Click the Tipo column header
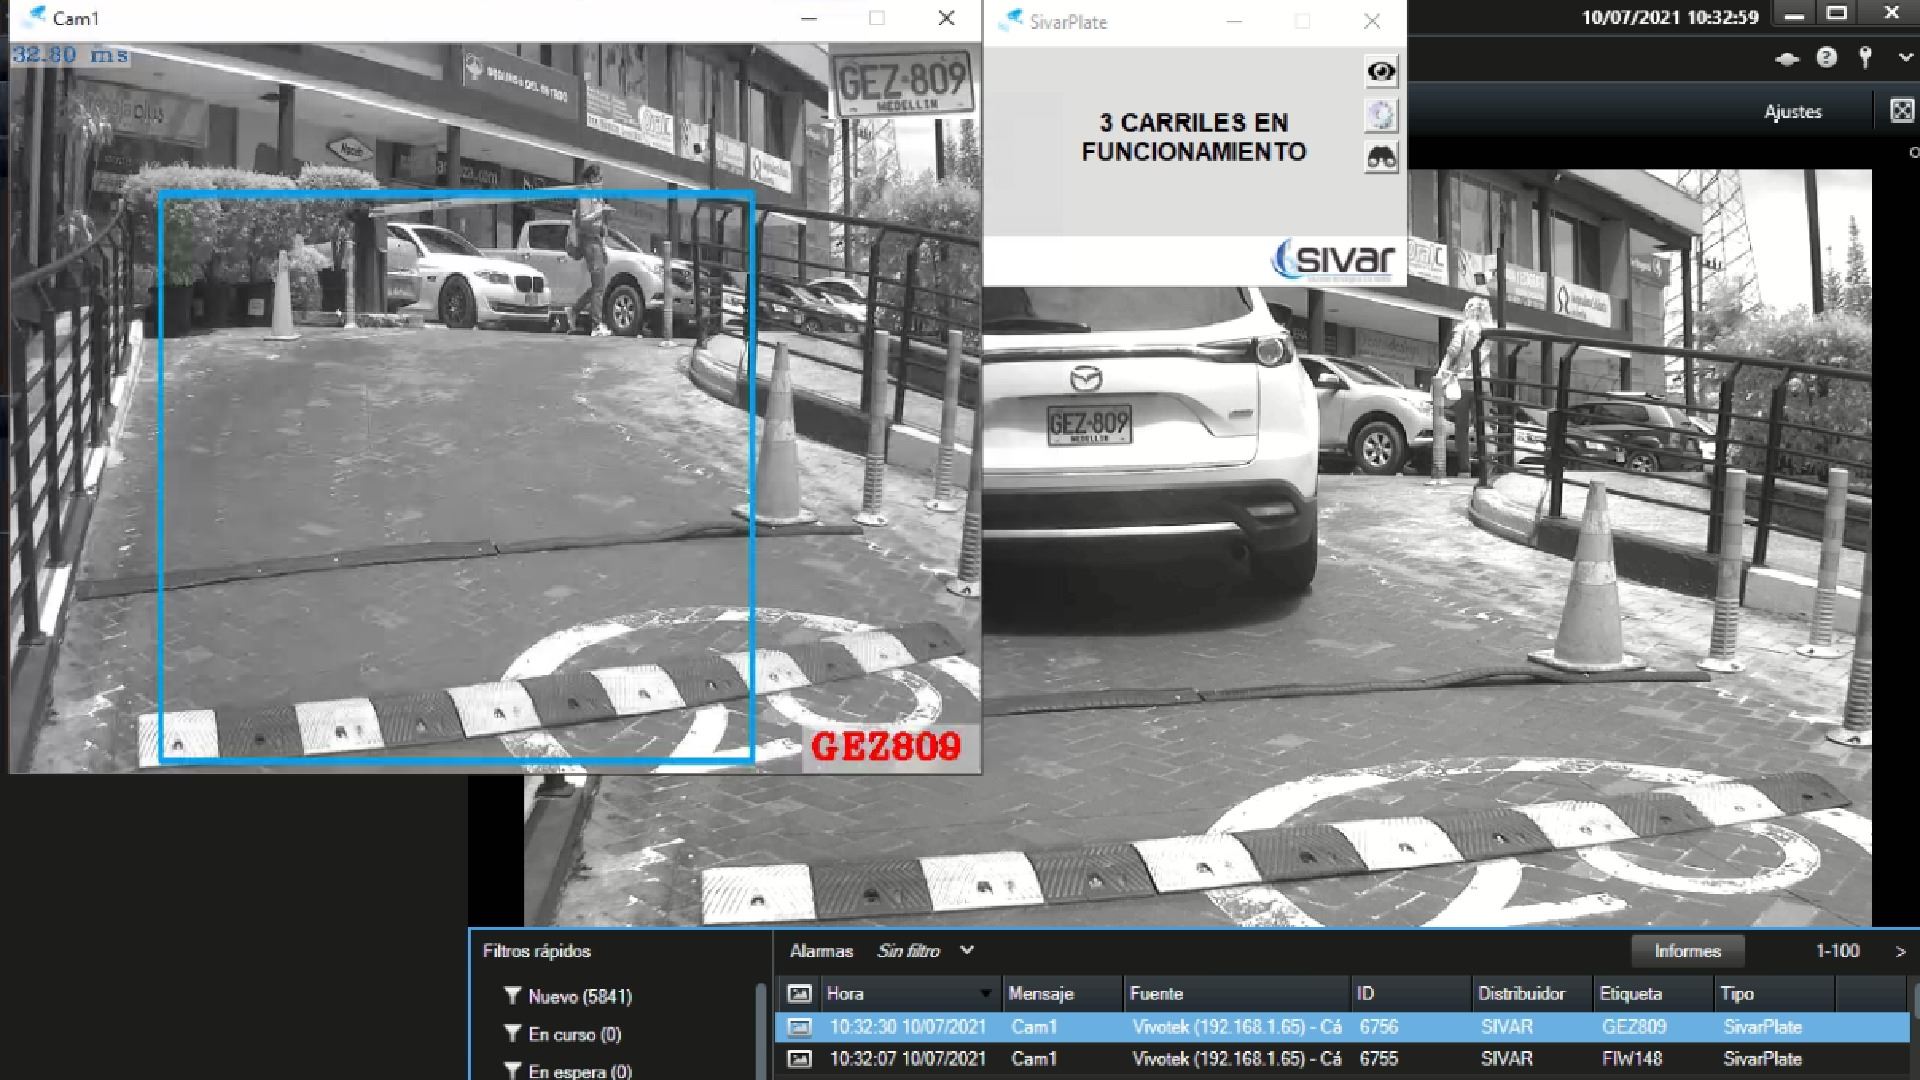This screenshot has height=1080, width=1920. tap(1774, 993)
